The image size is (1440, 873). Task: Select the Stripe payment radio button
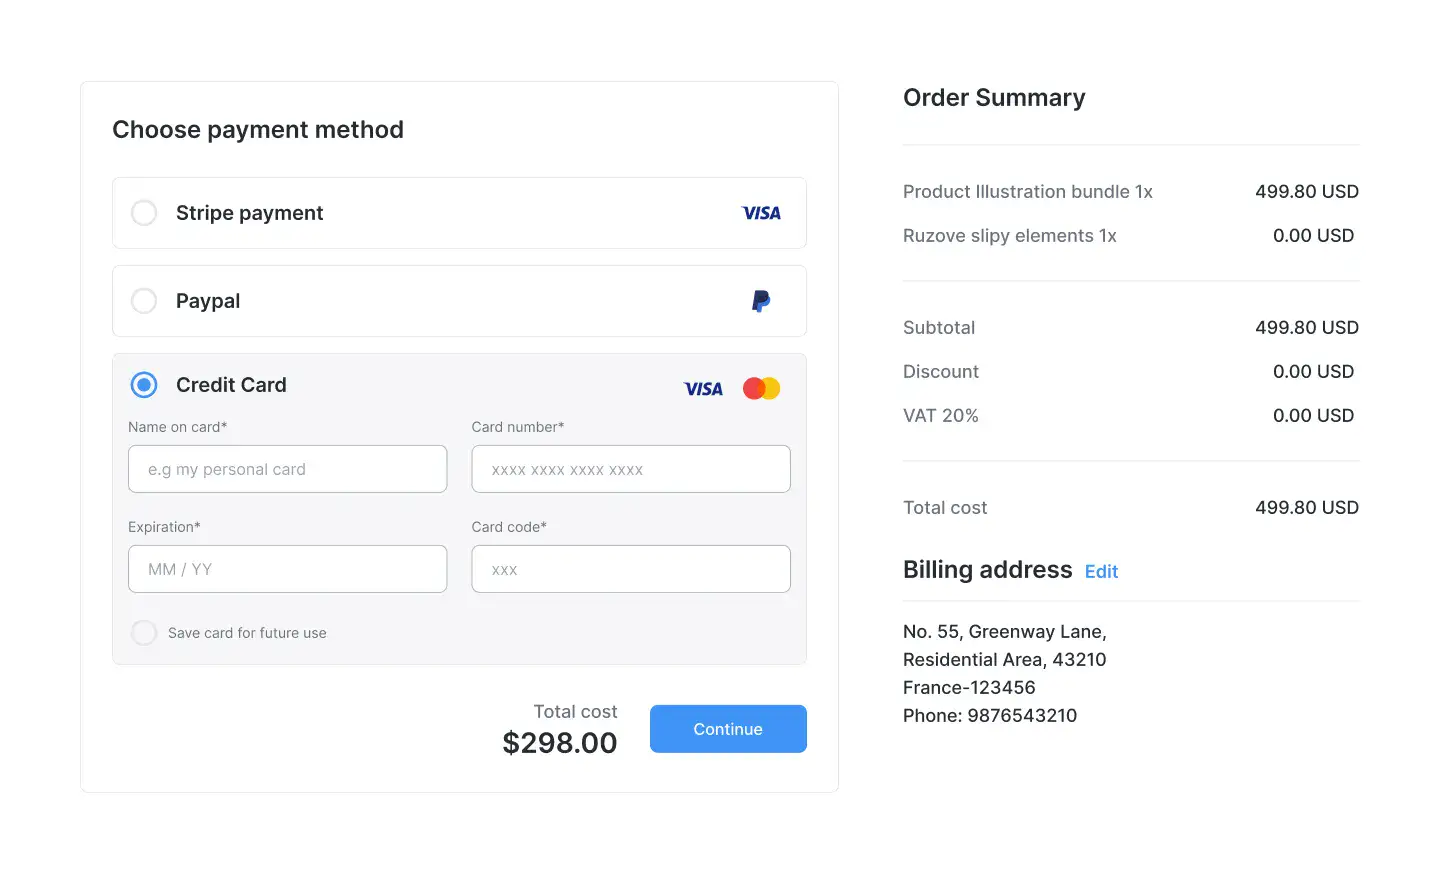[144, 213]
